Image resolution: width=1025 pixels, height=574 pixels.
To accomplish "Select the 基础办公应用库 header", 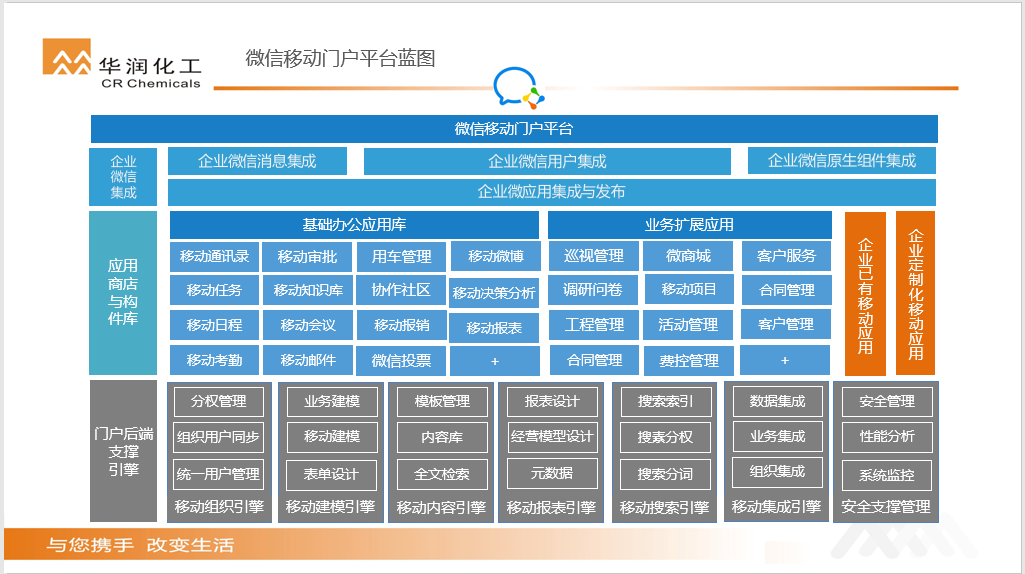I will pyautogui.click(x=354, y=225).
